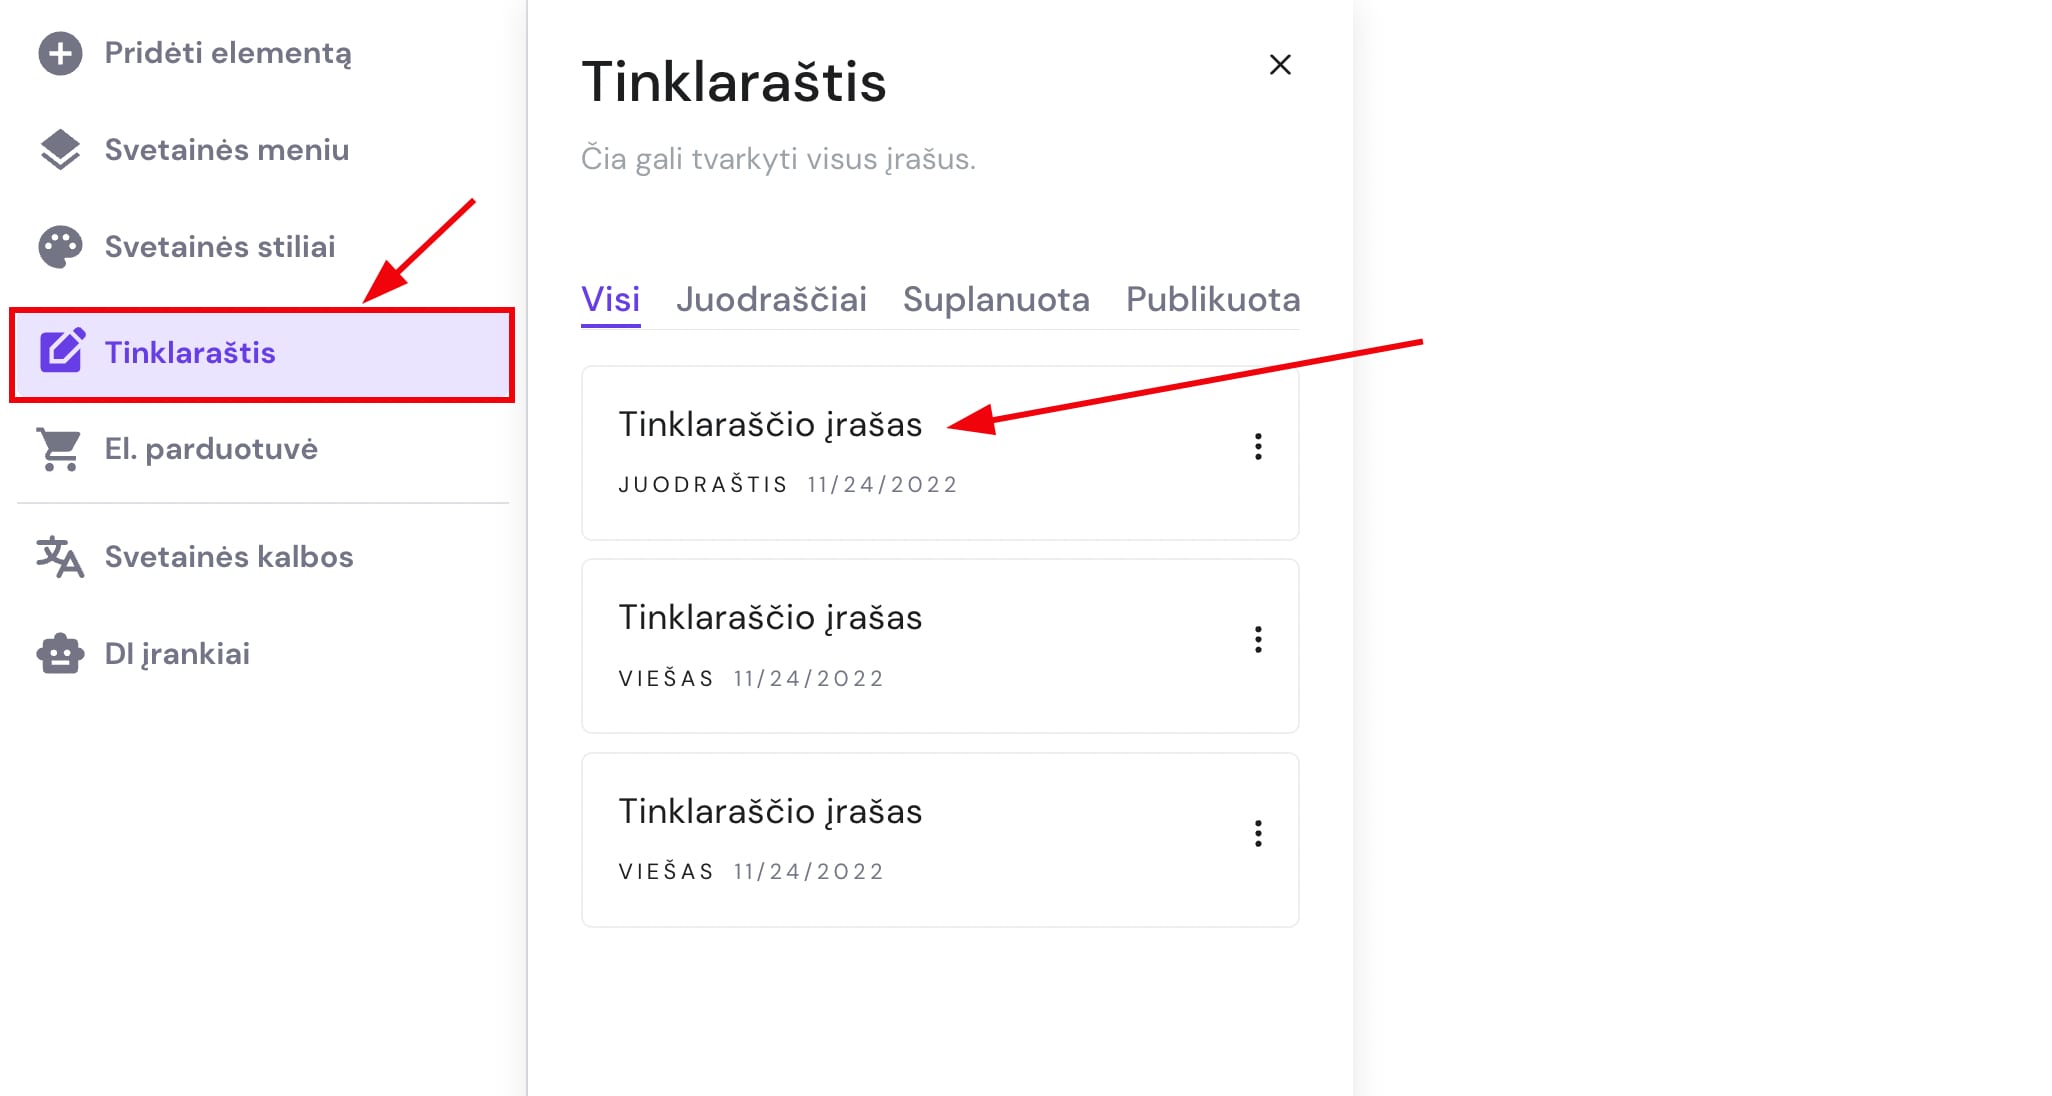Open the draft Tinklaraščio įrašas post

coord(772,424)
